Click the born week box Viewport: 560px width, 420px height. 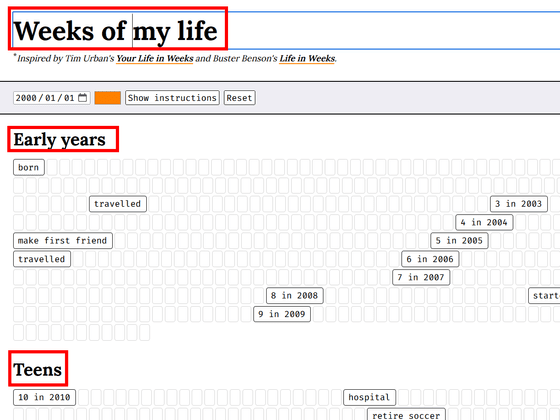pyautogui.click(x=29, y=168)
